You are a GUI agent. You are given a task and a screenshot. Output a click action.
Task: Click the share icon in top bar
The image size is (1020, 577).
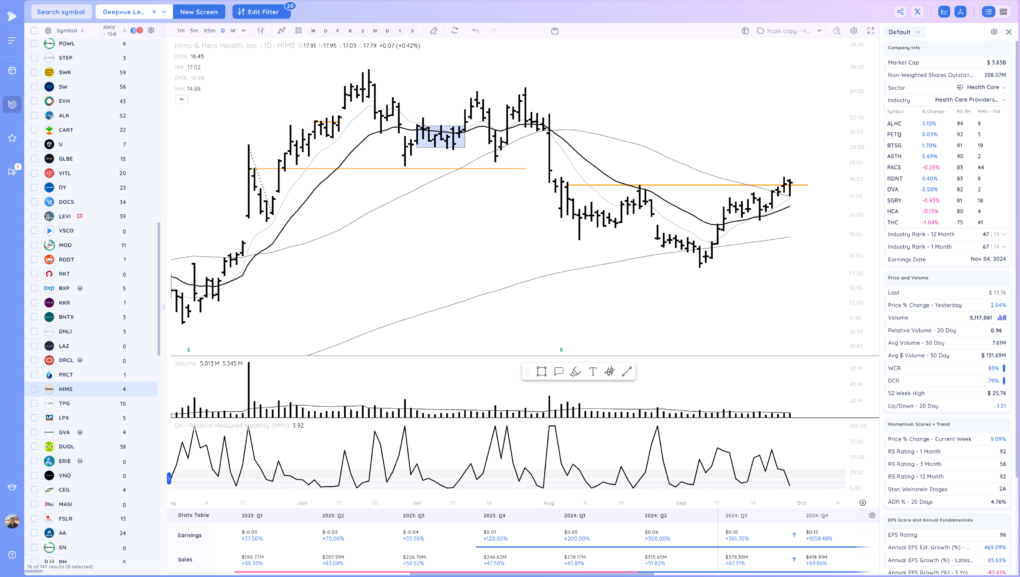[929, 12]
